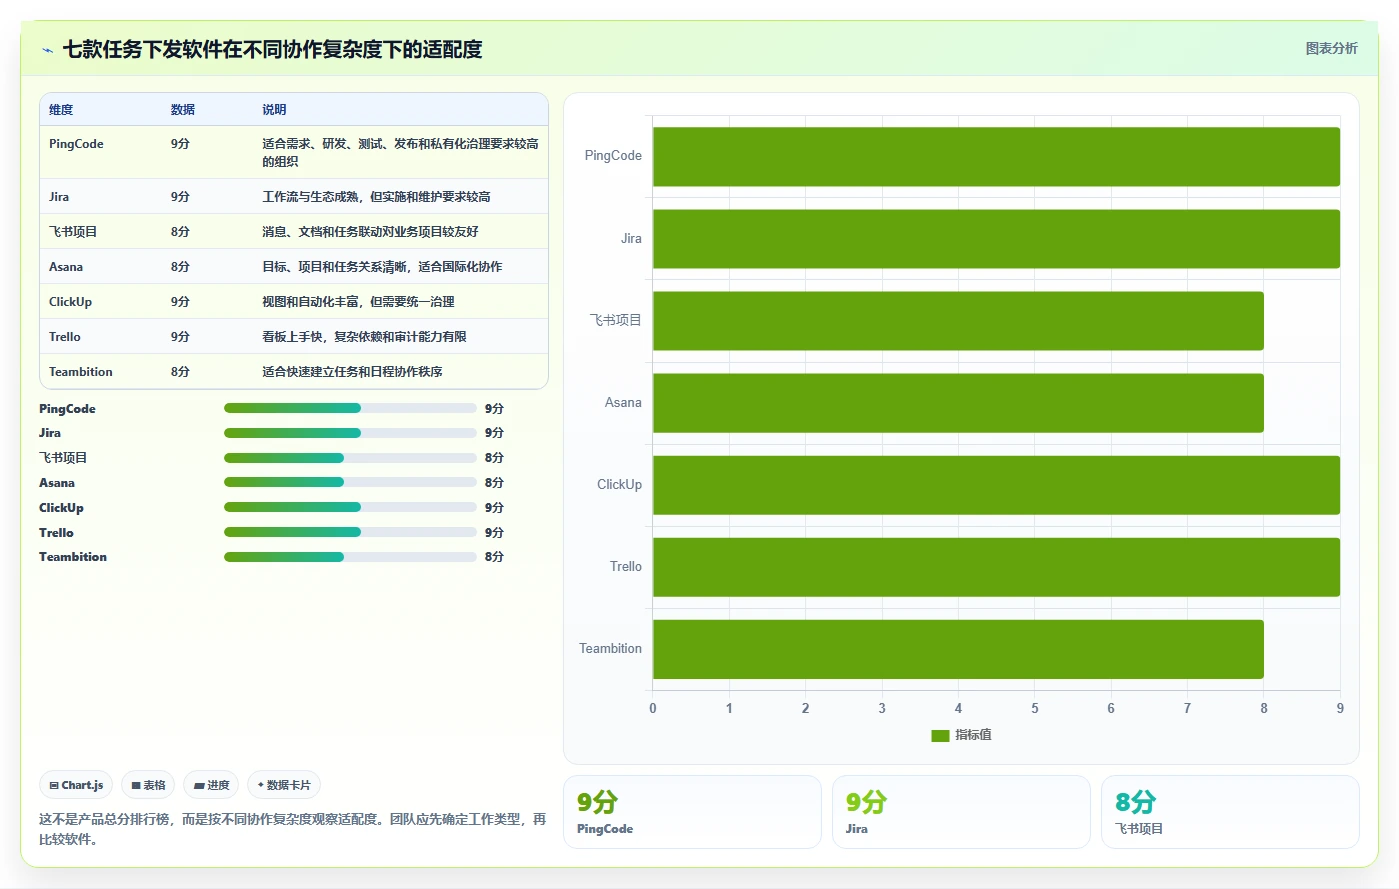Click the 飞书项目 bar in the chart
The height and width of the screenshot is (889, 1399).
click(958, 321)
